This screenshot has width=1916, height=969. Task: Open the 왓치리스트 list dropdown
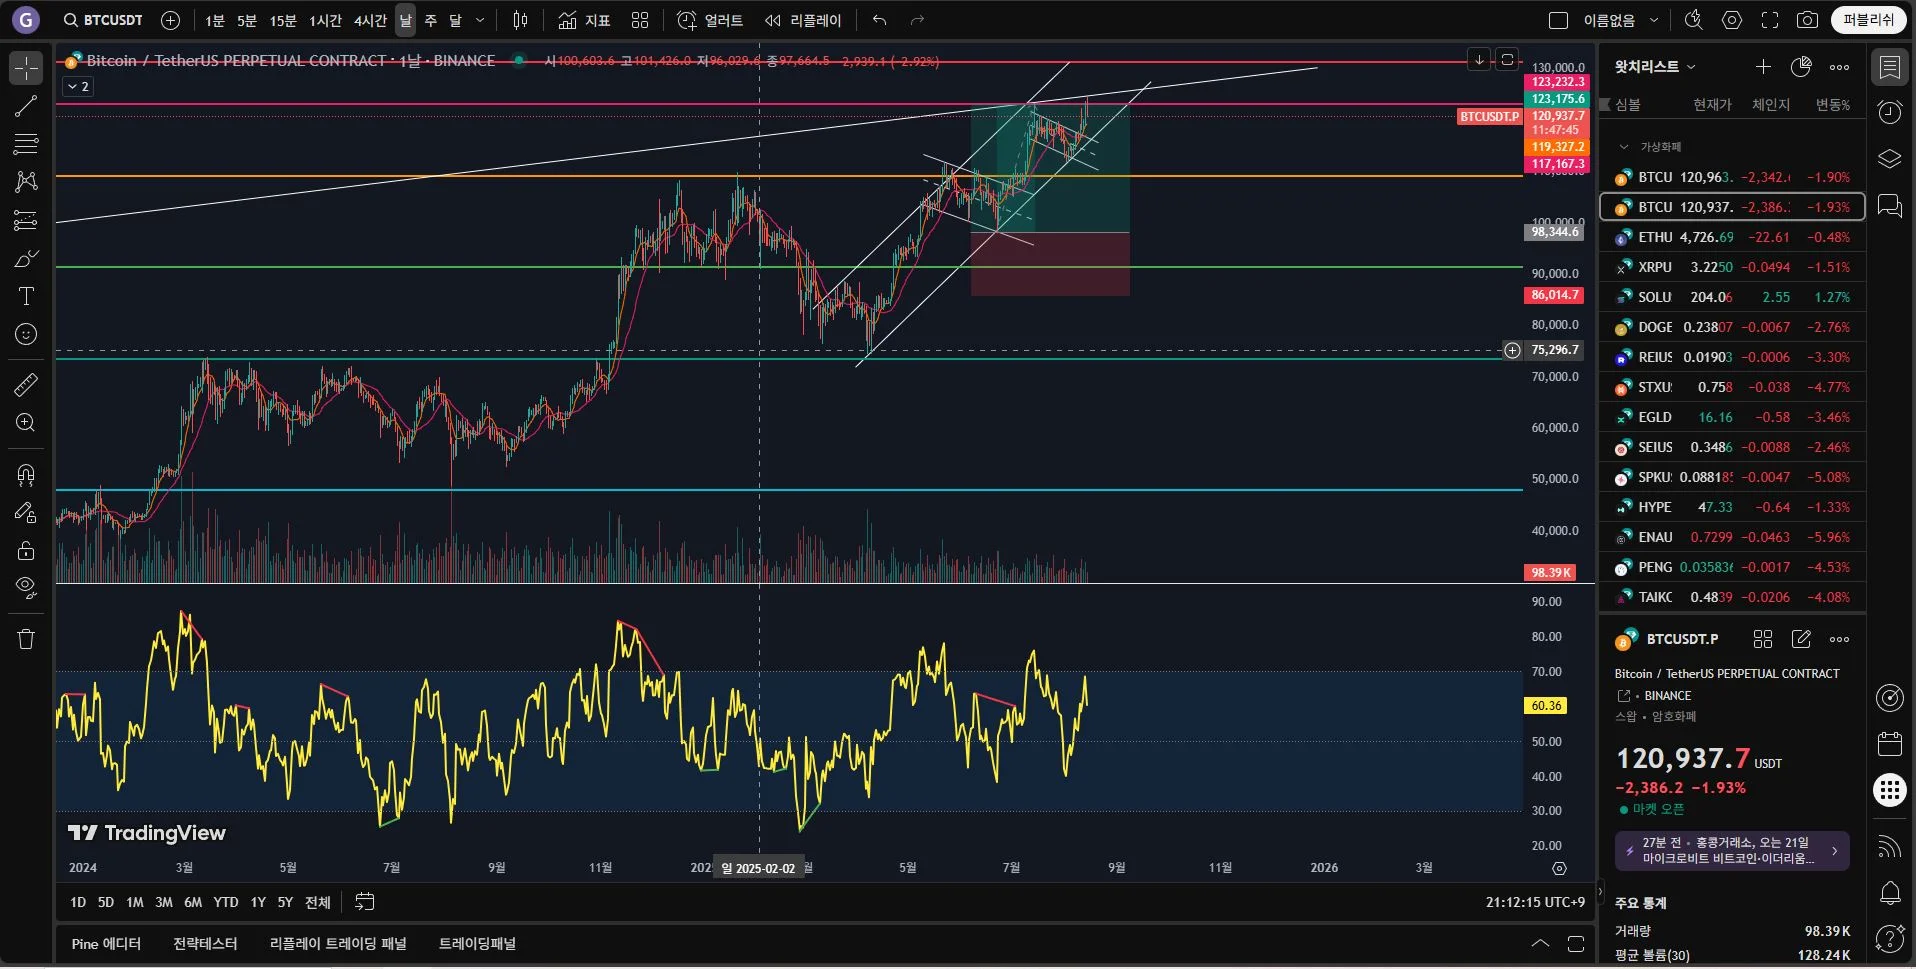pos(1656,67)
